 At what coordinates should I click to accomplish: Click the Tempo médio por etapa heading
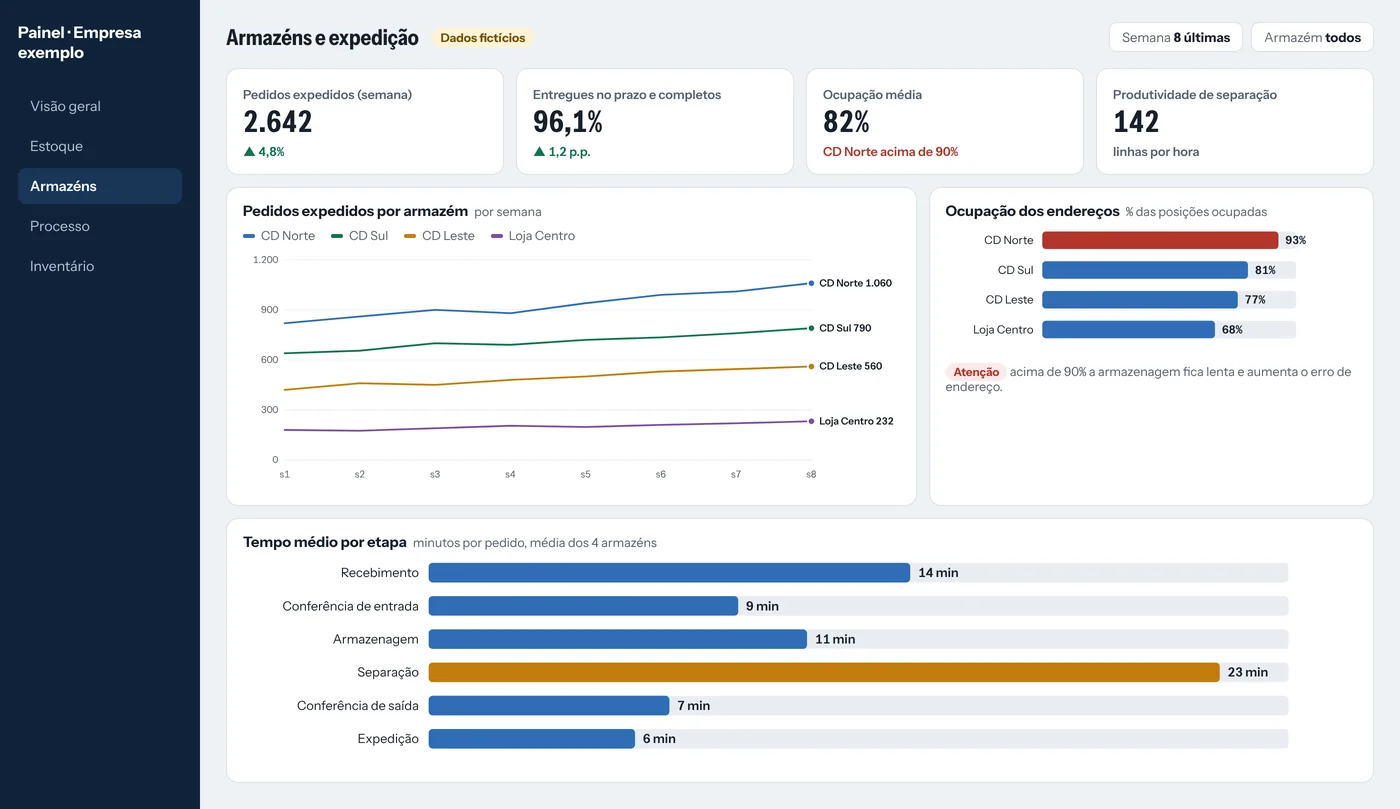325,542
